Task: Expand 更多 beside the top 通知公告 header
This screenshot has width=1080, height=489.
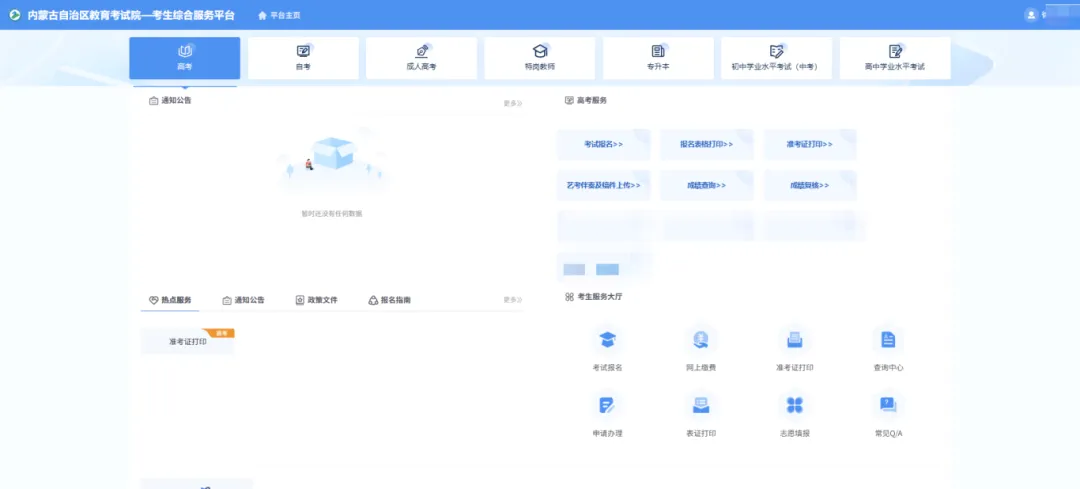Action: coord(512,103)
